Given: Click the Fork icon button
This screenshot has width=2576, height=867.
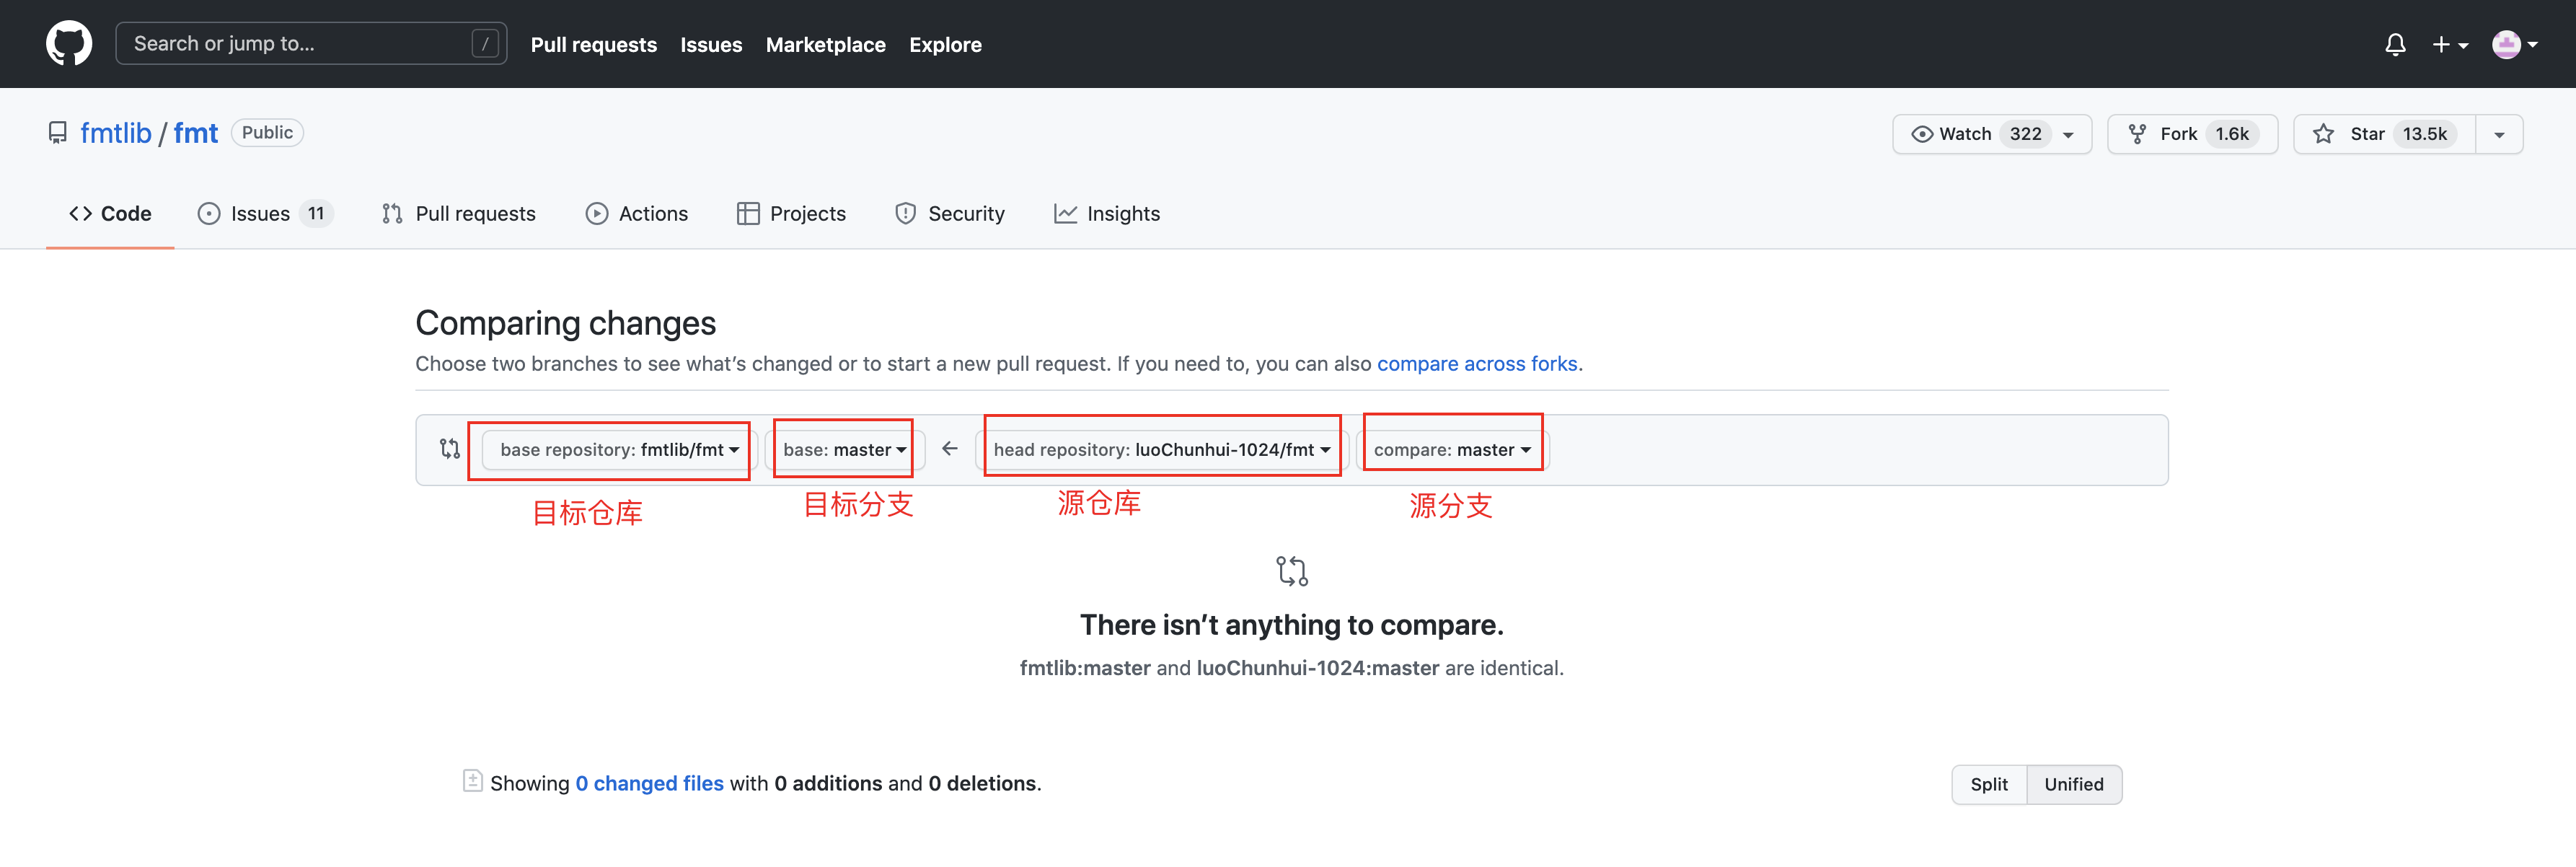Looking at the screenshot, I should click(2191, 134).
